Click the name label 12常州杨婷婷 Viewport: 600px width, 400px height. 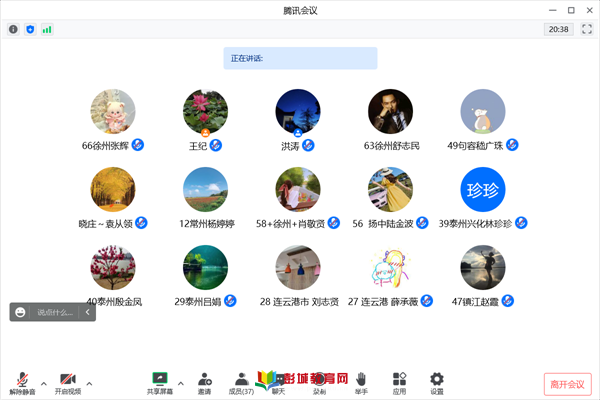point(207,224)
